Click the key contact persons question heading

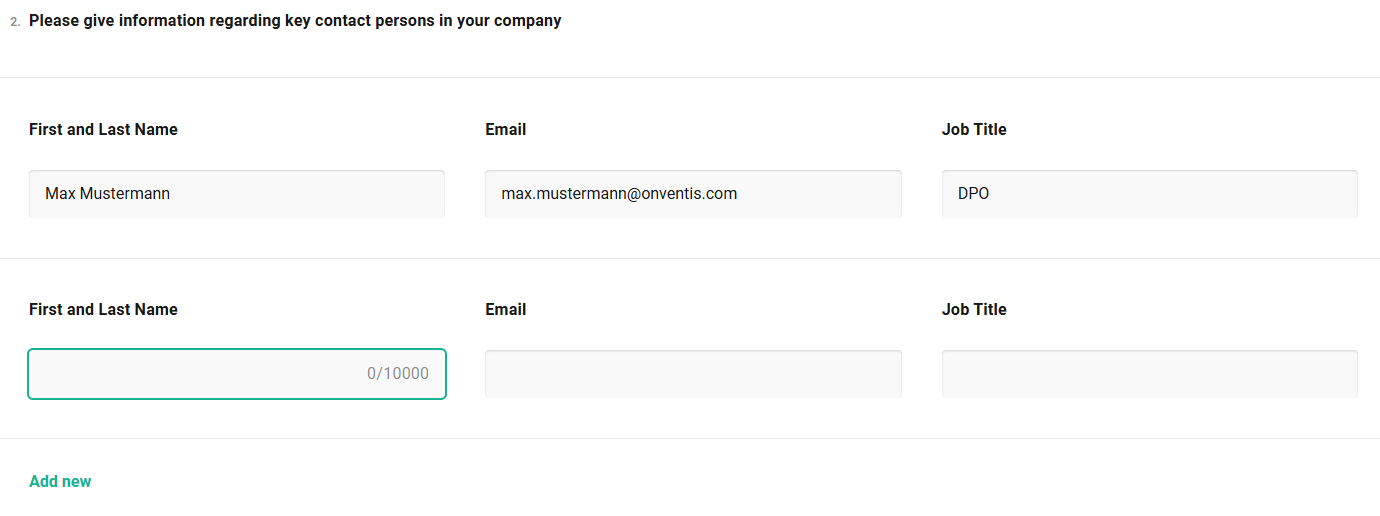click(x=295, y=20)
